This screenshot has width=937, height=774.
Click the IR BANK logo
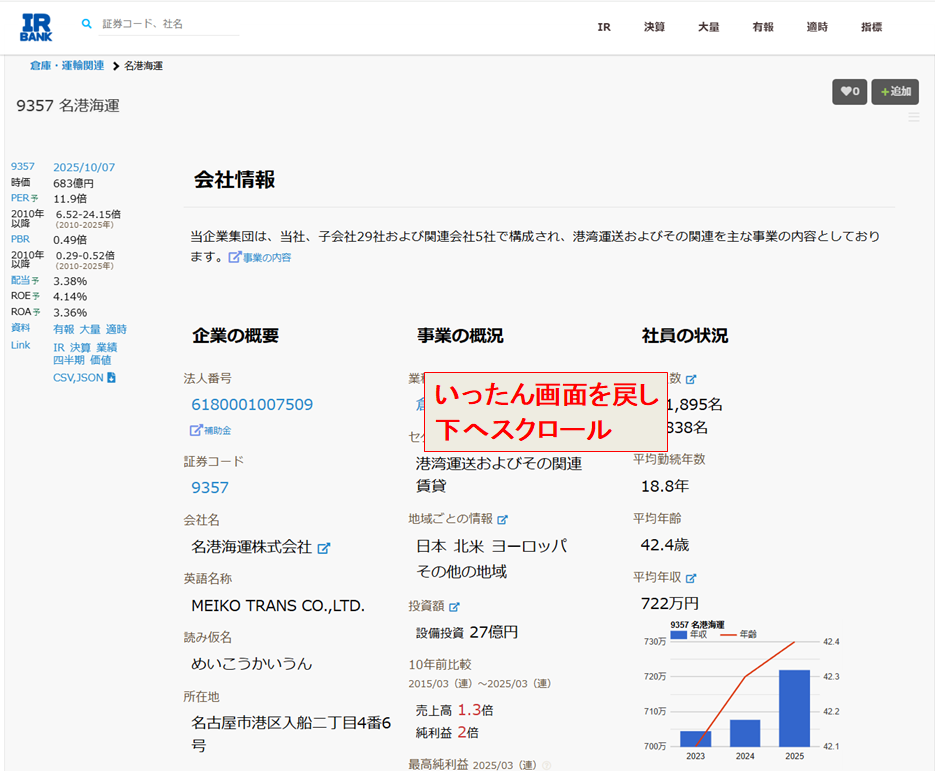(36, 28)
